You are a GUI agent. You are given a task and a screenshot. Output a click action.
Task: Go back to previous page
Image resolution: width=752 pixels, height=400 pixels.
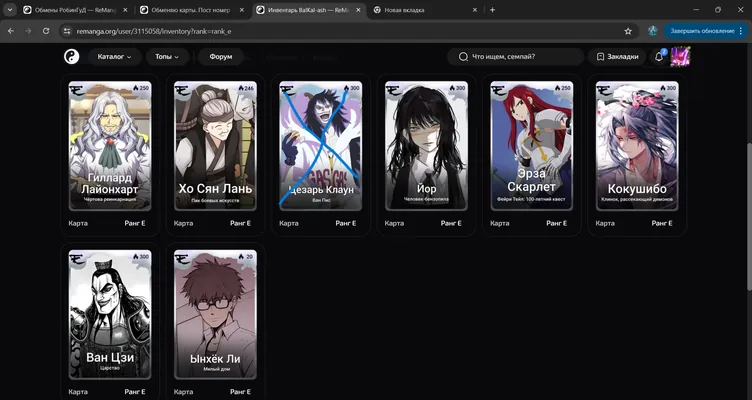pos(11,31)
